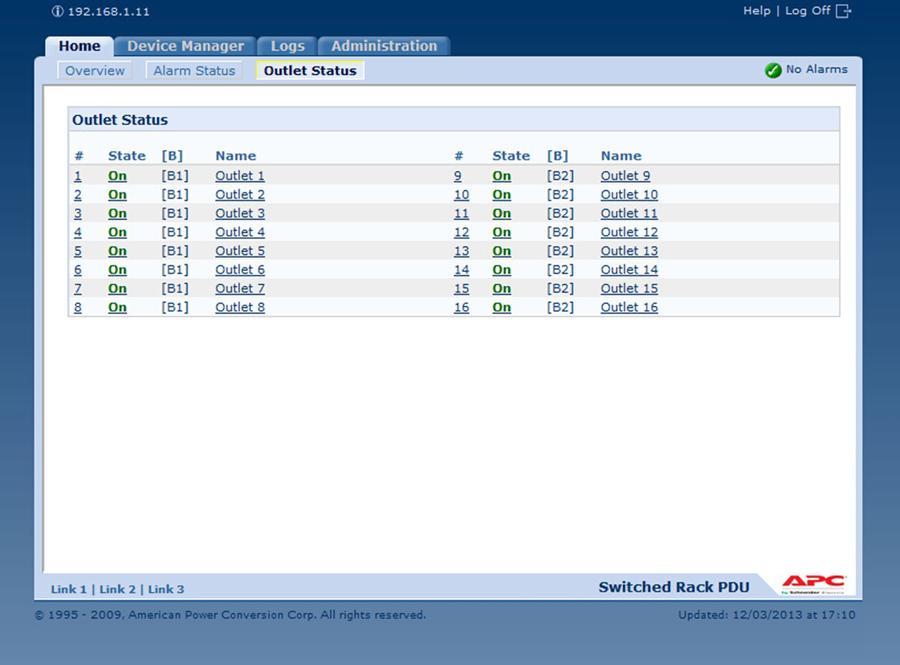
Task: Open the Outlet 5 name link
Action: coord(240,251)
